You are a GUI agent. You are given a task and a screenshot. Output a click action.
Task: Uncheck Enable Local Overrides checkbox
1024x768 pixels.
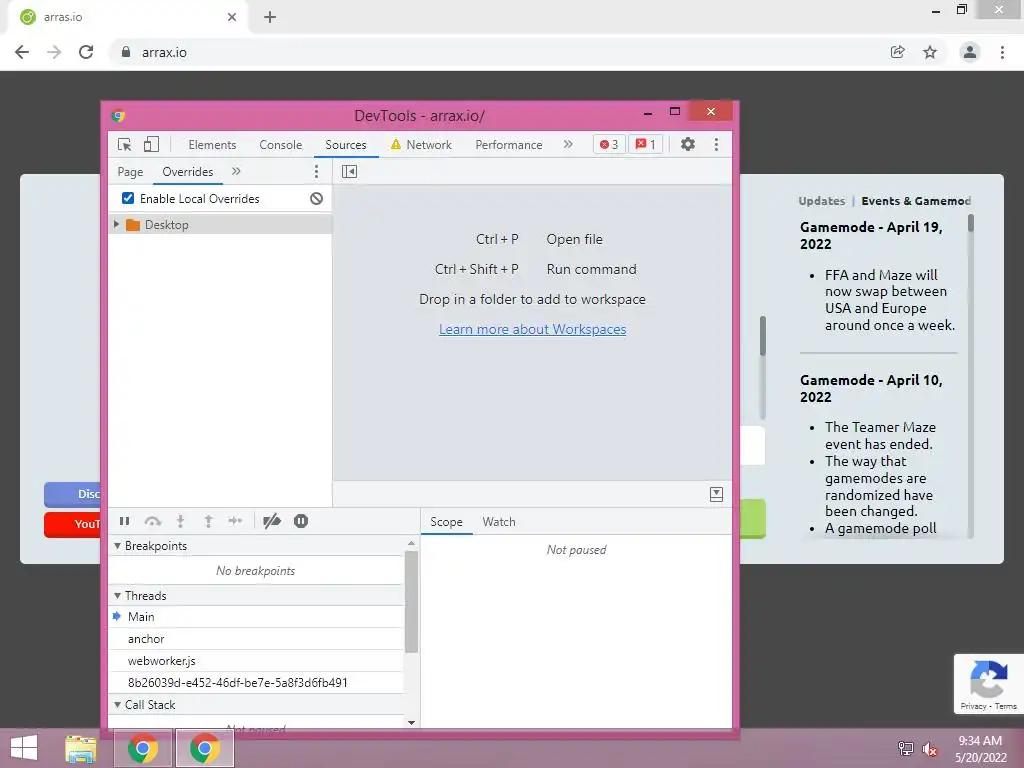click(128, 198)
